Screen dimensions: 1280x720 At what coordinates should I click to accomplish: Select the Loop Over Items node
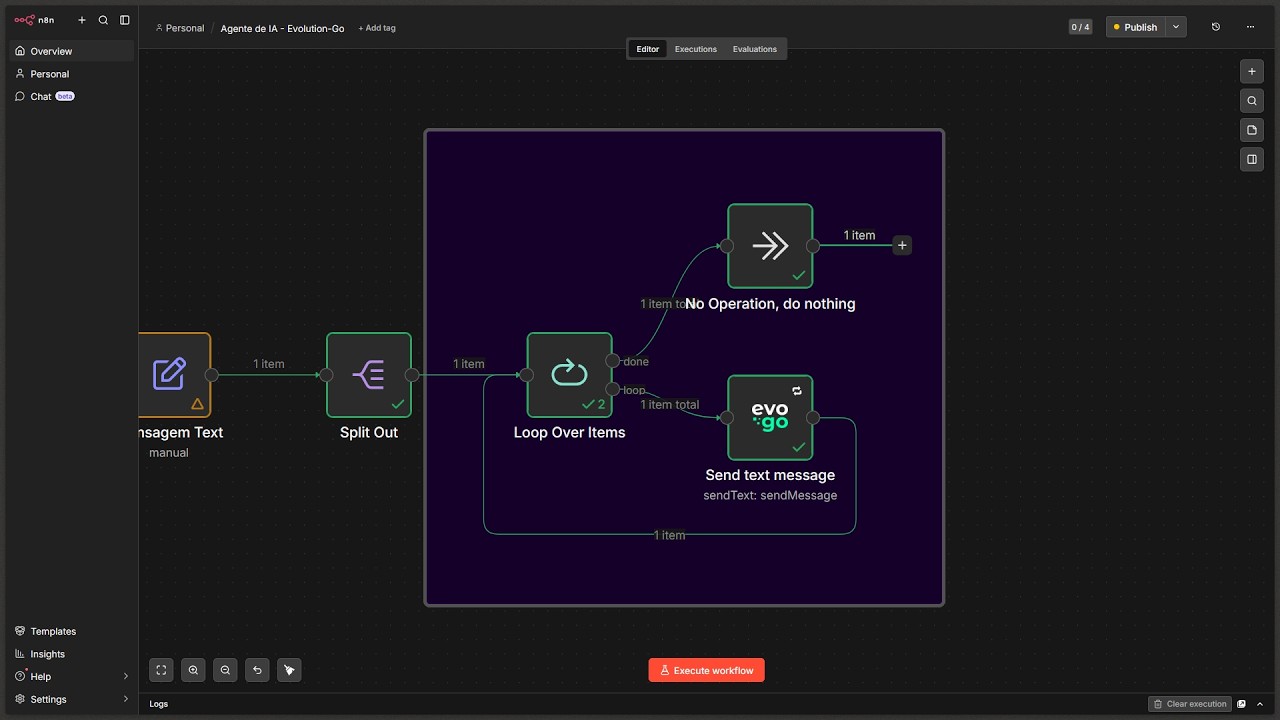click(569, 375)
